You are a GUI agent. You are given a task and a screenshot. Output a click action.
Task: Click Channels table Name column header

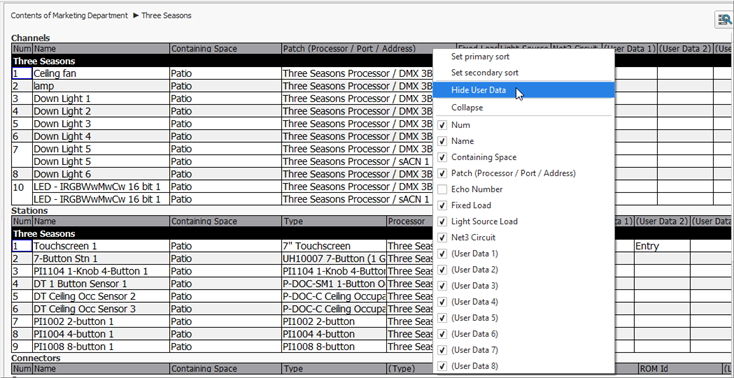pos(101,49)
